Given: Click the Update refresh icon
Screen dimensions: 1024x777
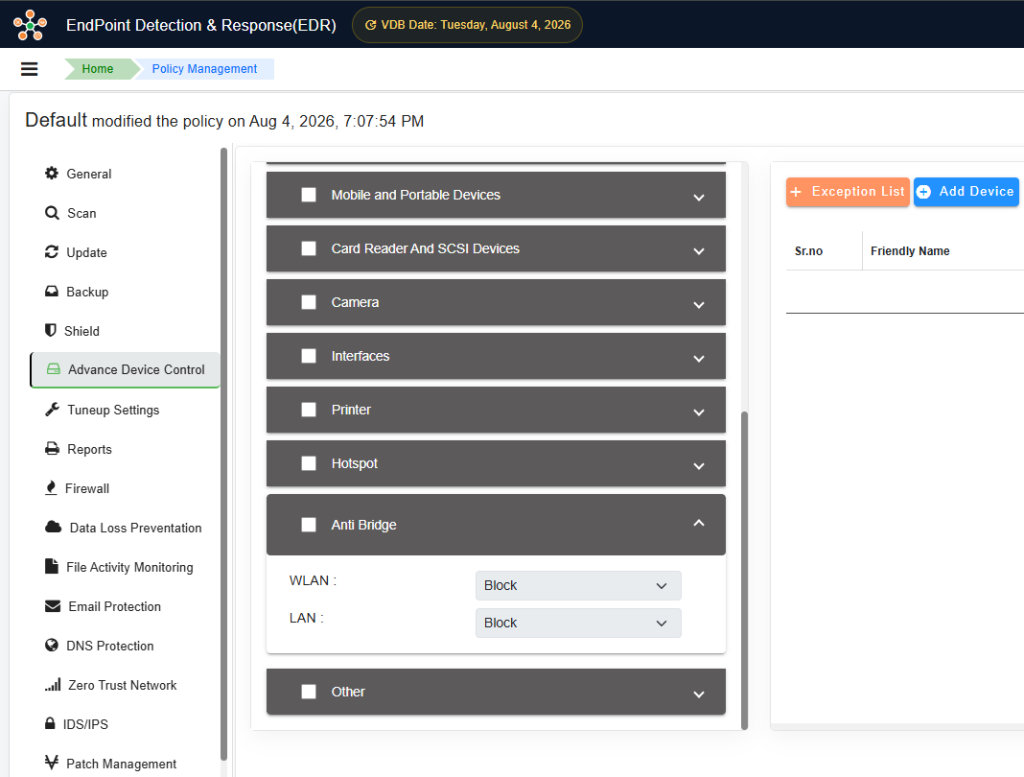Looking at the screenshot, I should 52,252.
